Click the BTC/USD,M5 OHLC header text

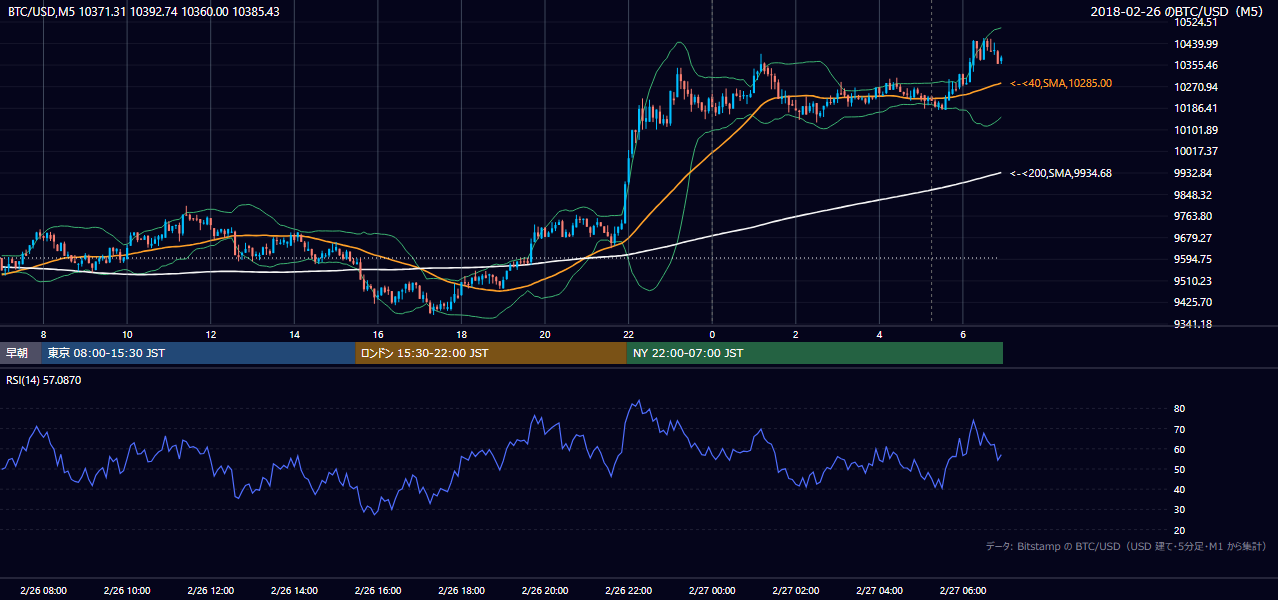pos(144,11)
